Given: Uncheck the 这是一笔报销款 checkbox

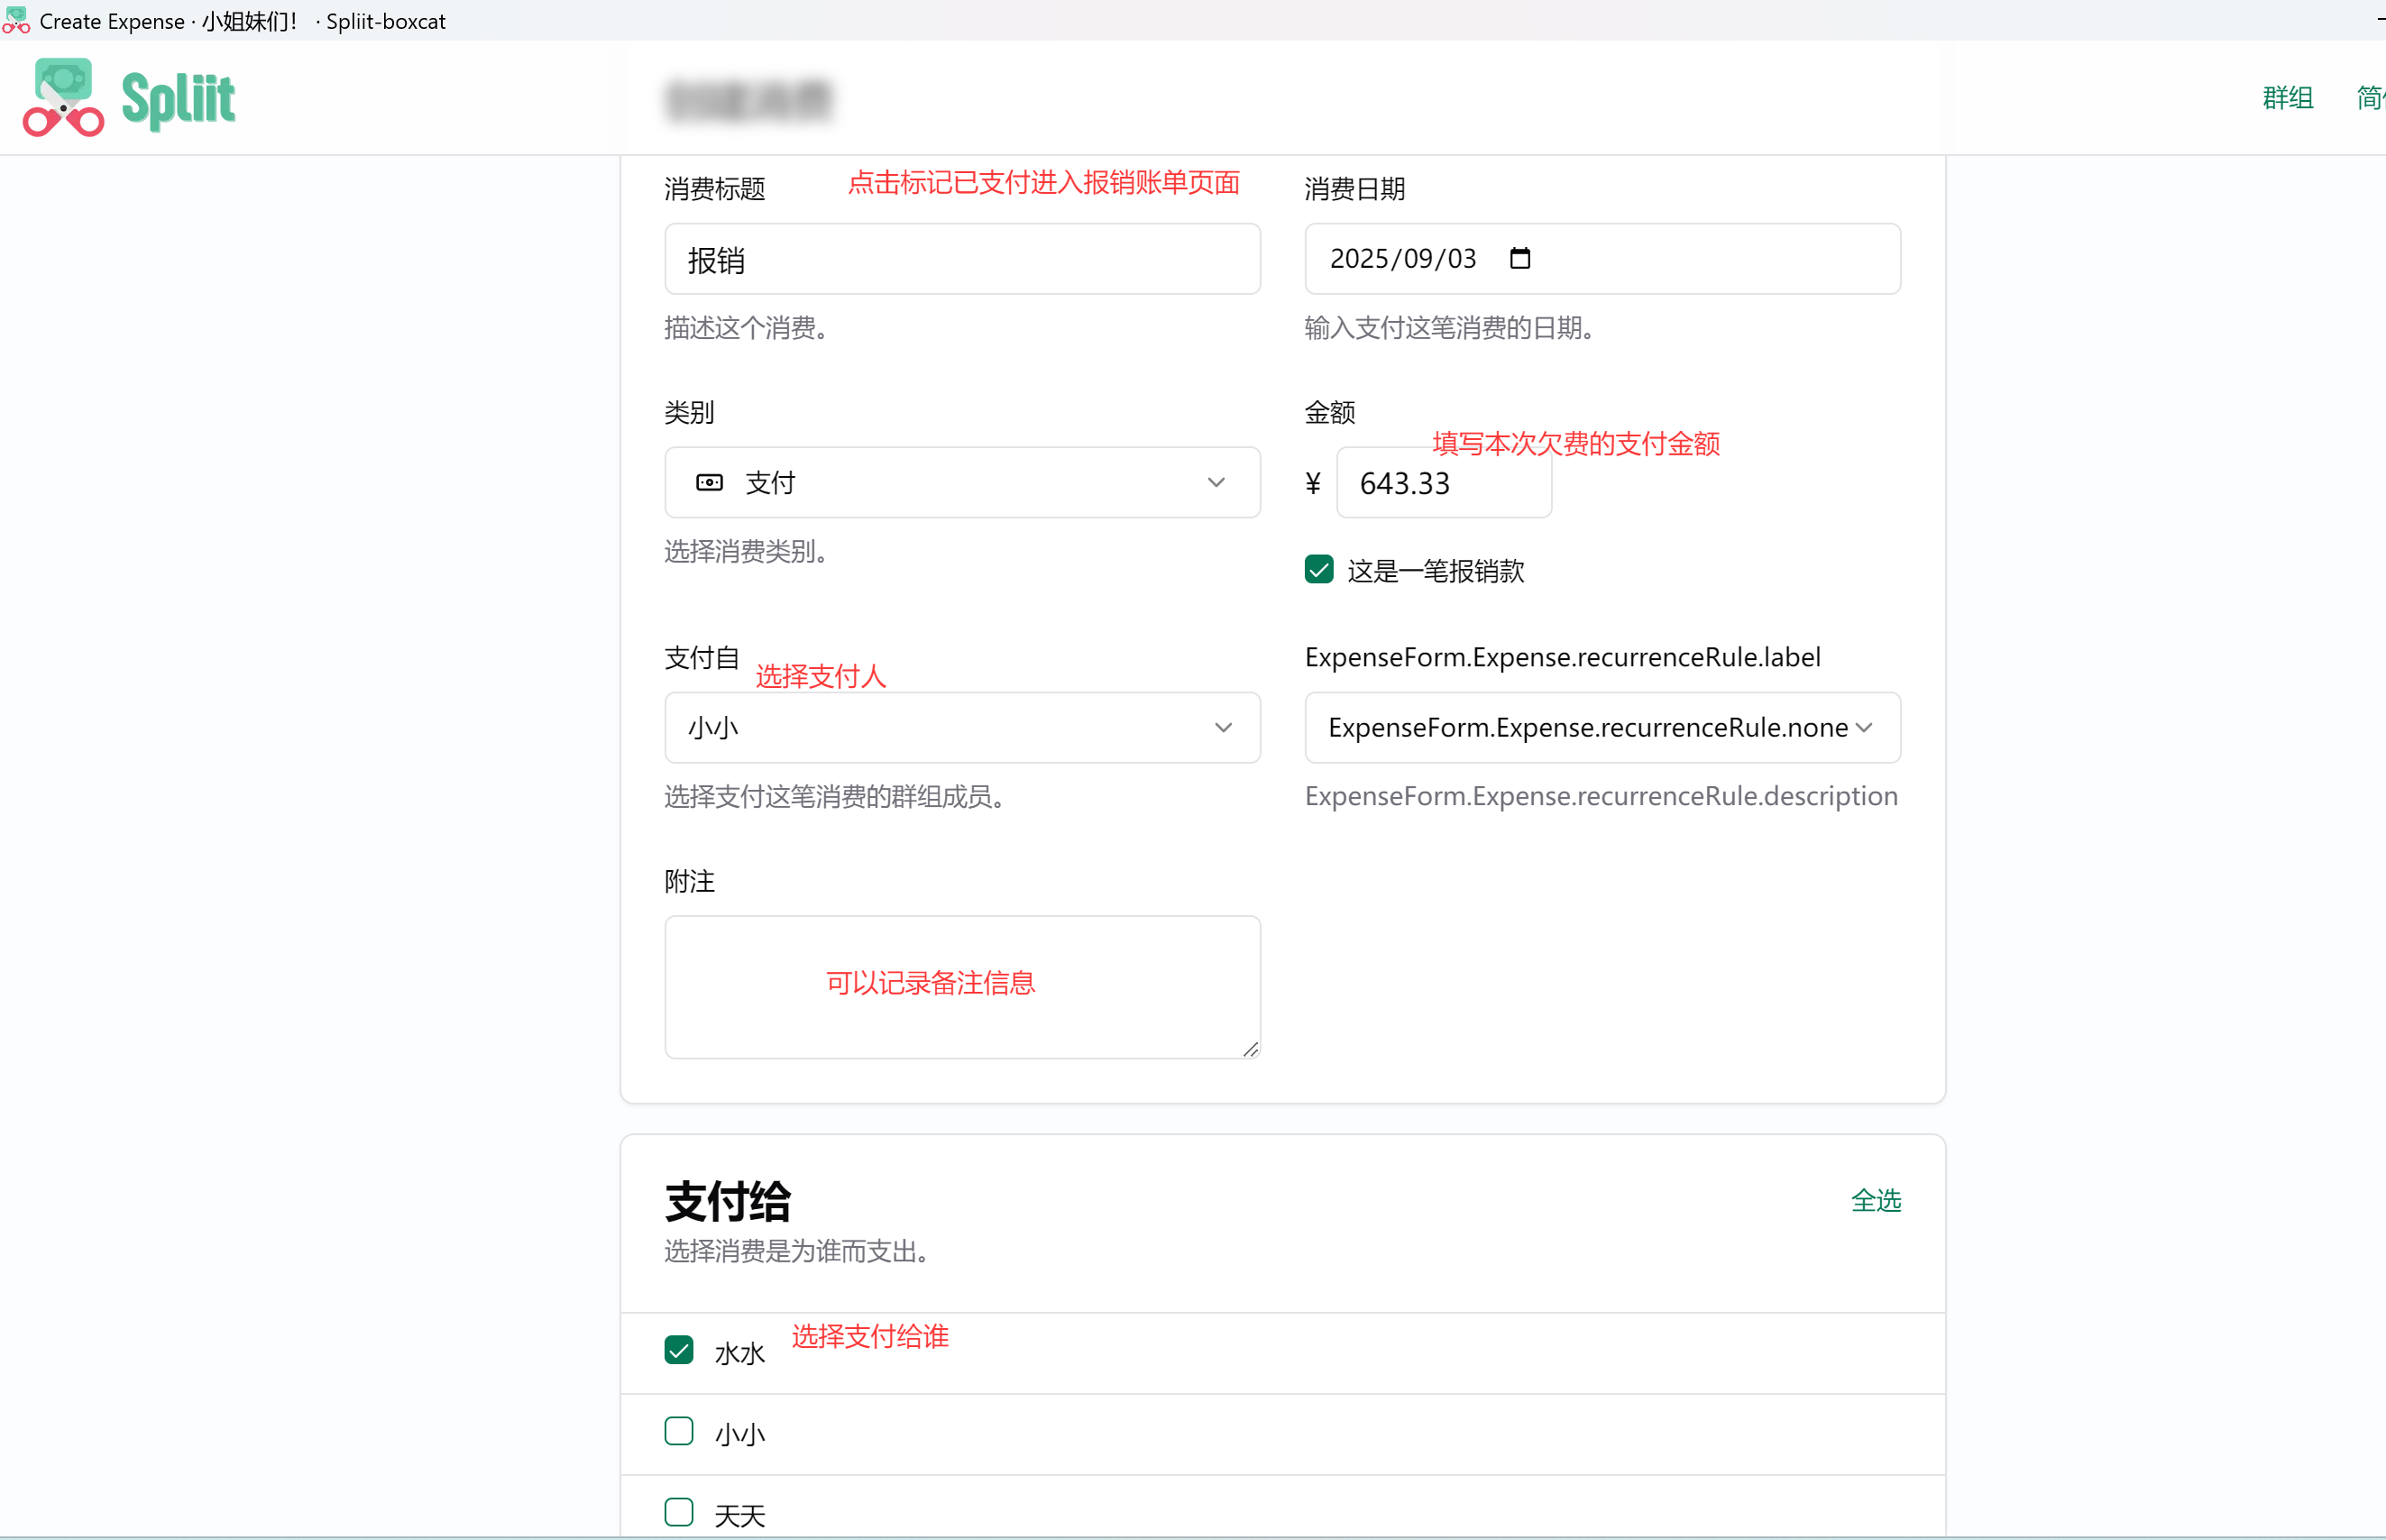Looking at the screenshot, I should pos(1319,570).
